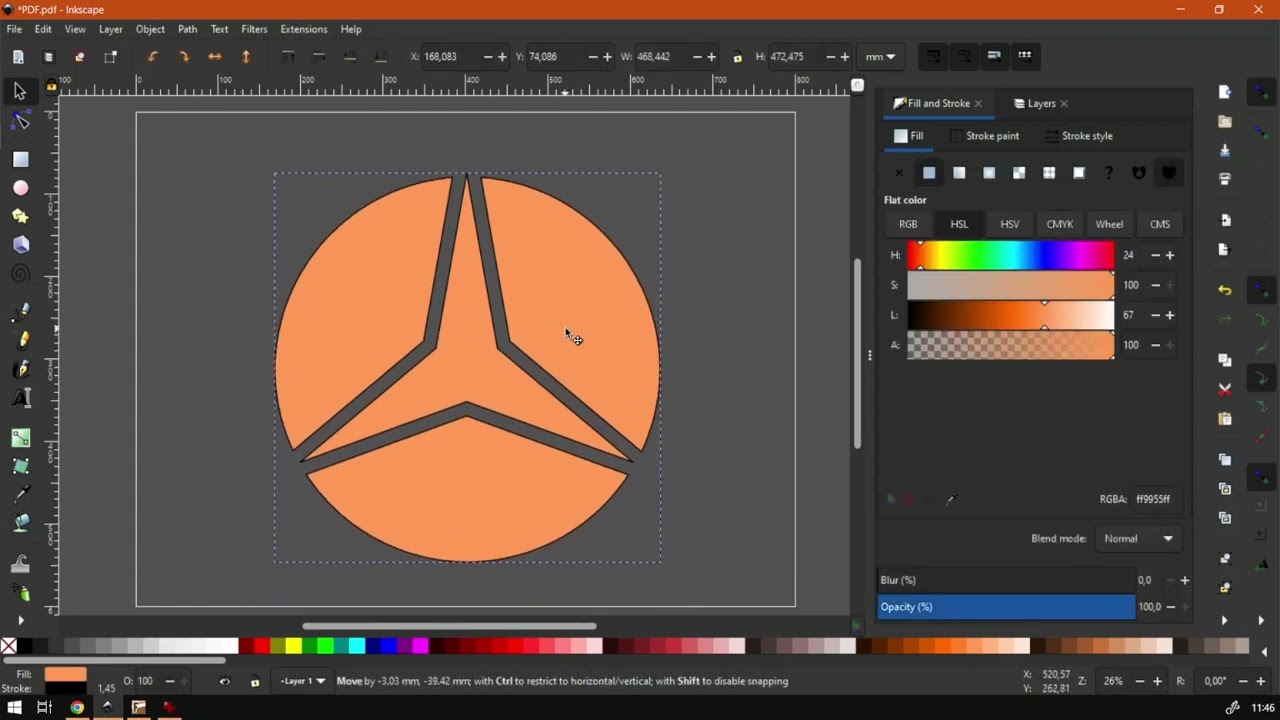
Task: Choose the Paint bucket tool
Action: point(20,523)
